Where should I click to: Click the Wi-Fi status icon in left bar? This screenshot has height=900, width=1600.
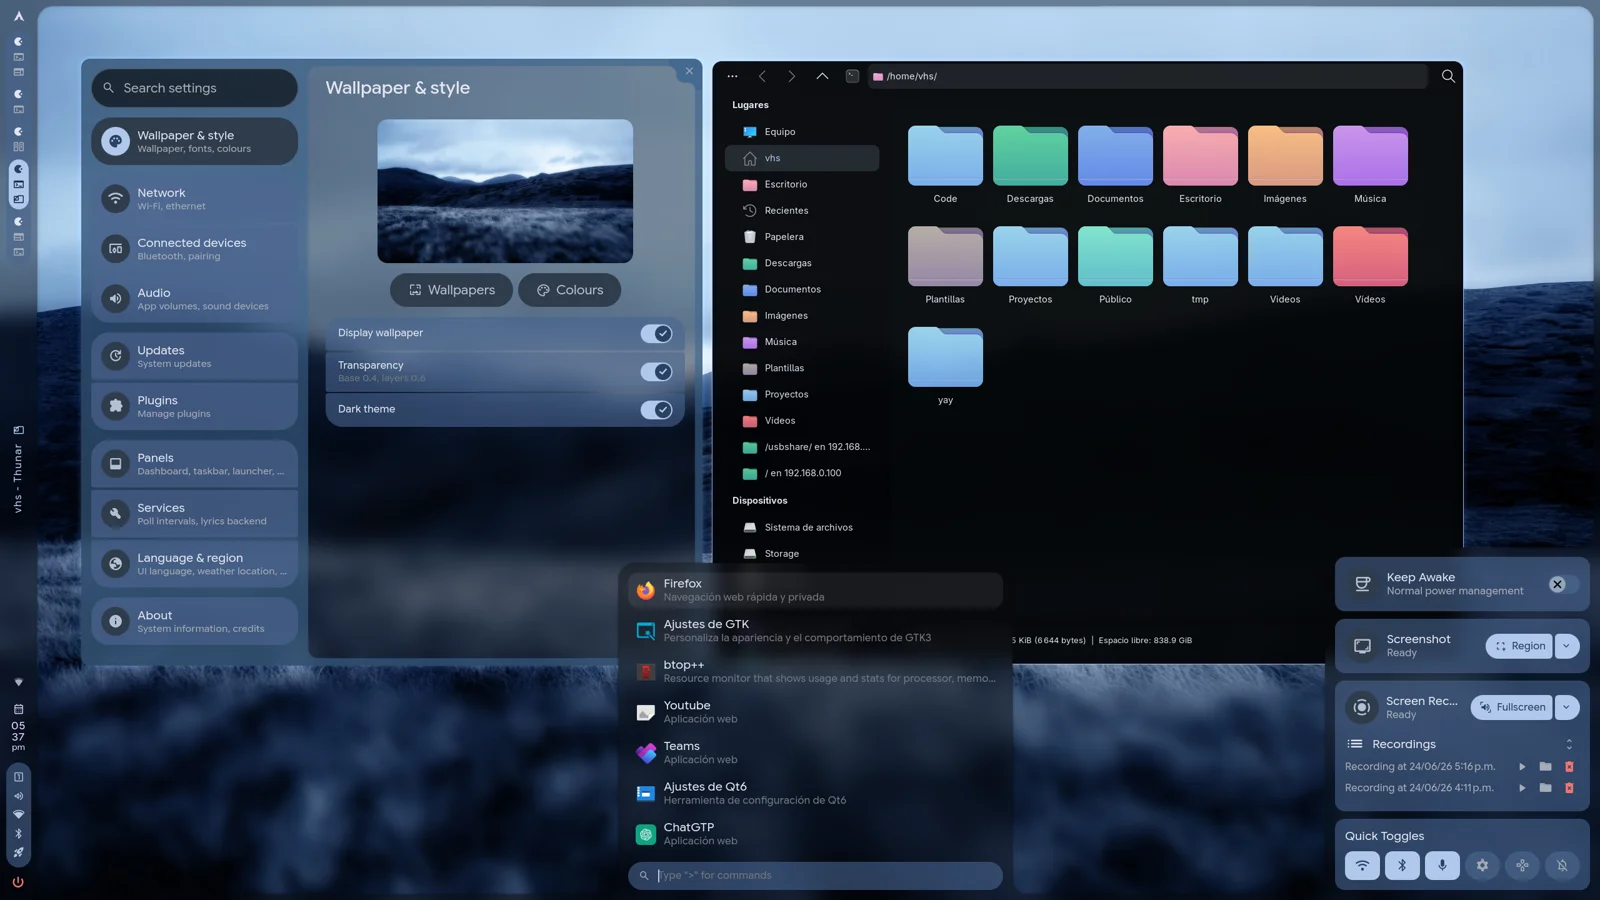point(18,814)
